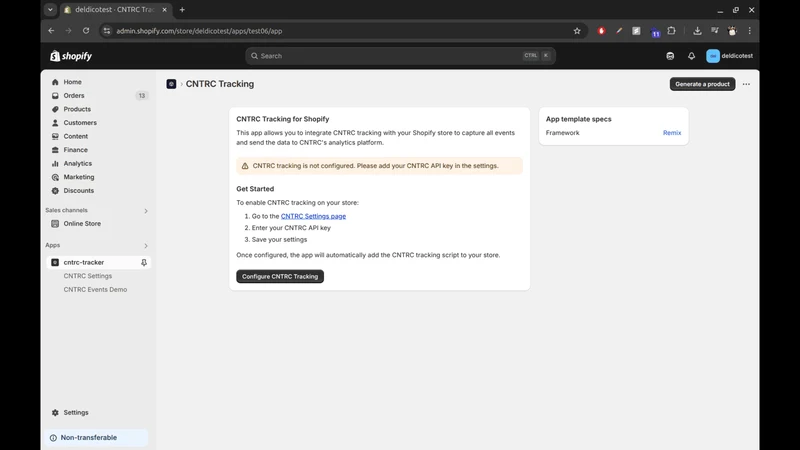
Task: Open the Chrome three-dot menu
Action: 749,31
